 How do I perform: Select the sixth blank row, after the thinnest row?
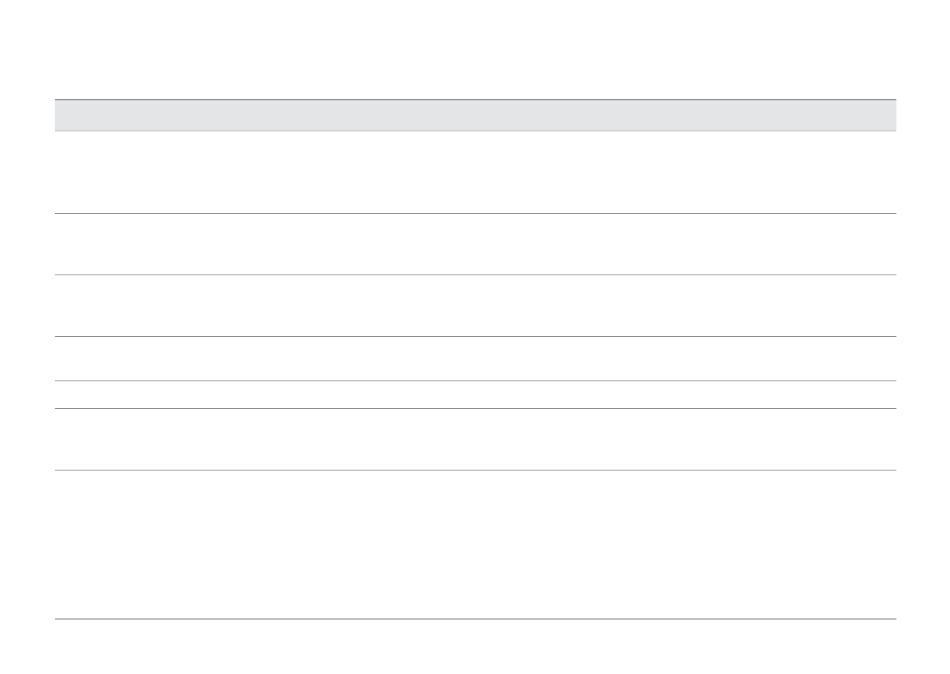475,439
